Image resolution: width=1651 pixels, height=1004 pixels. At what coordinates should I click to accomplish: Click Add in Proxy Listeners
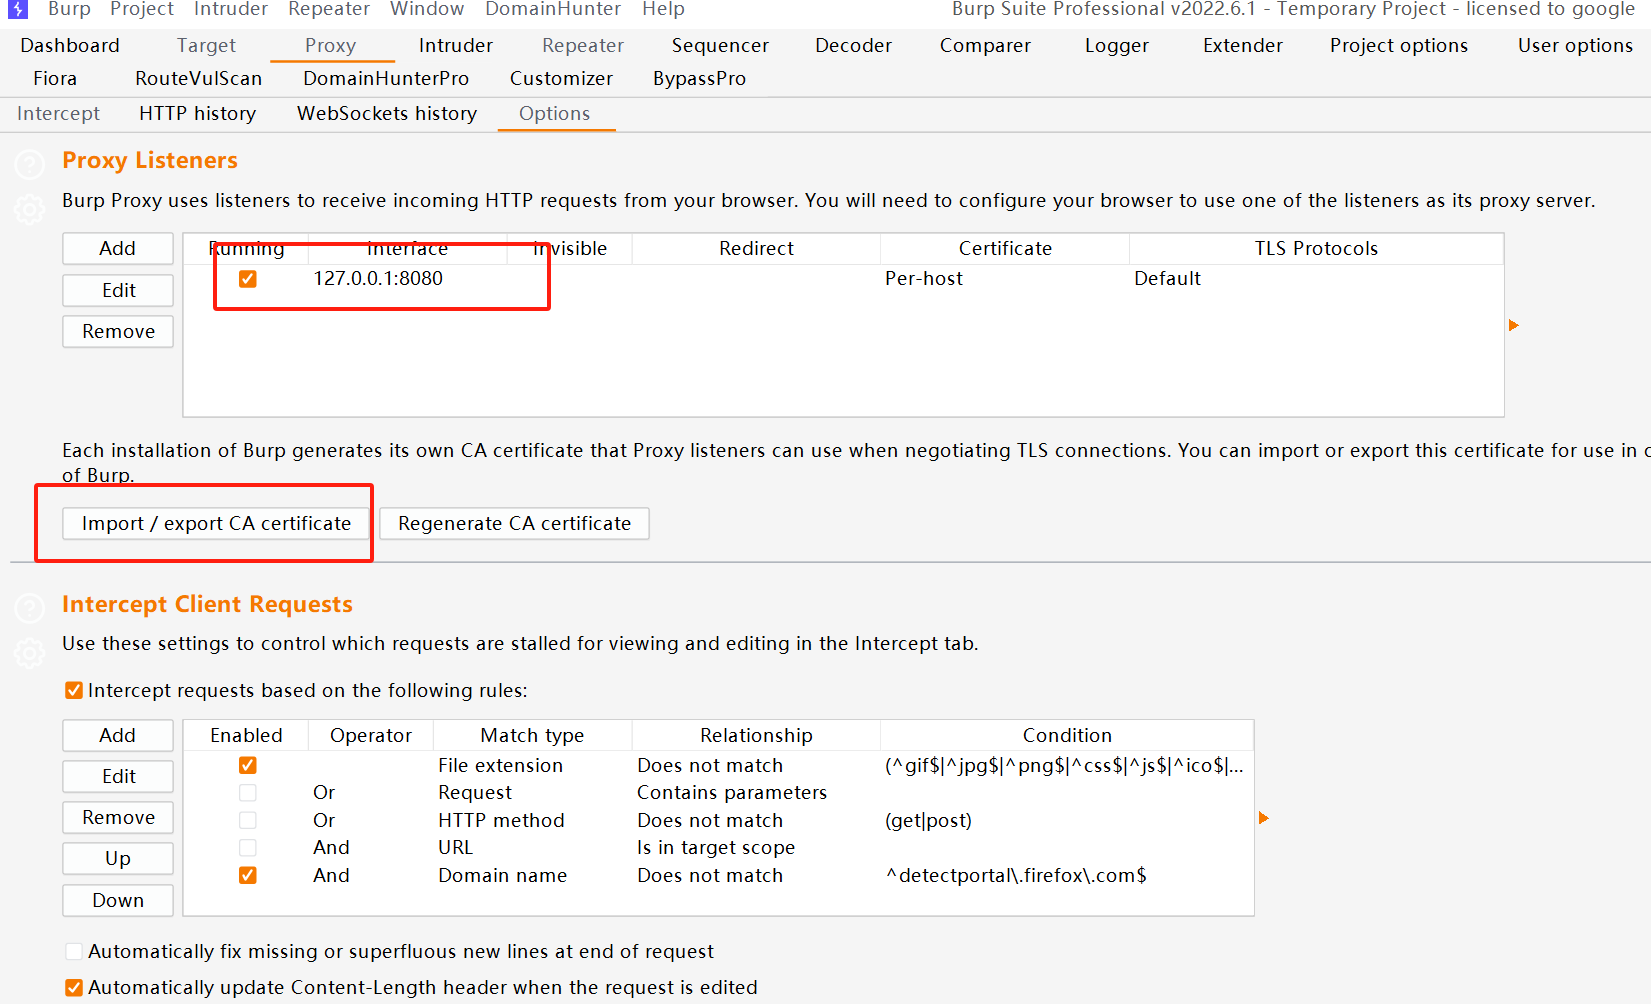click(x=118, y=248)
